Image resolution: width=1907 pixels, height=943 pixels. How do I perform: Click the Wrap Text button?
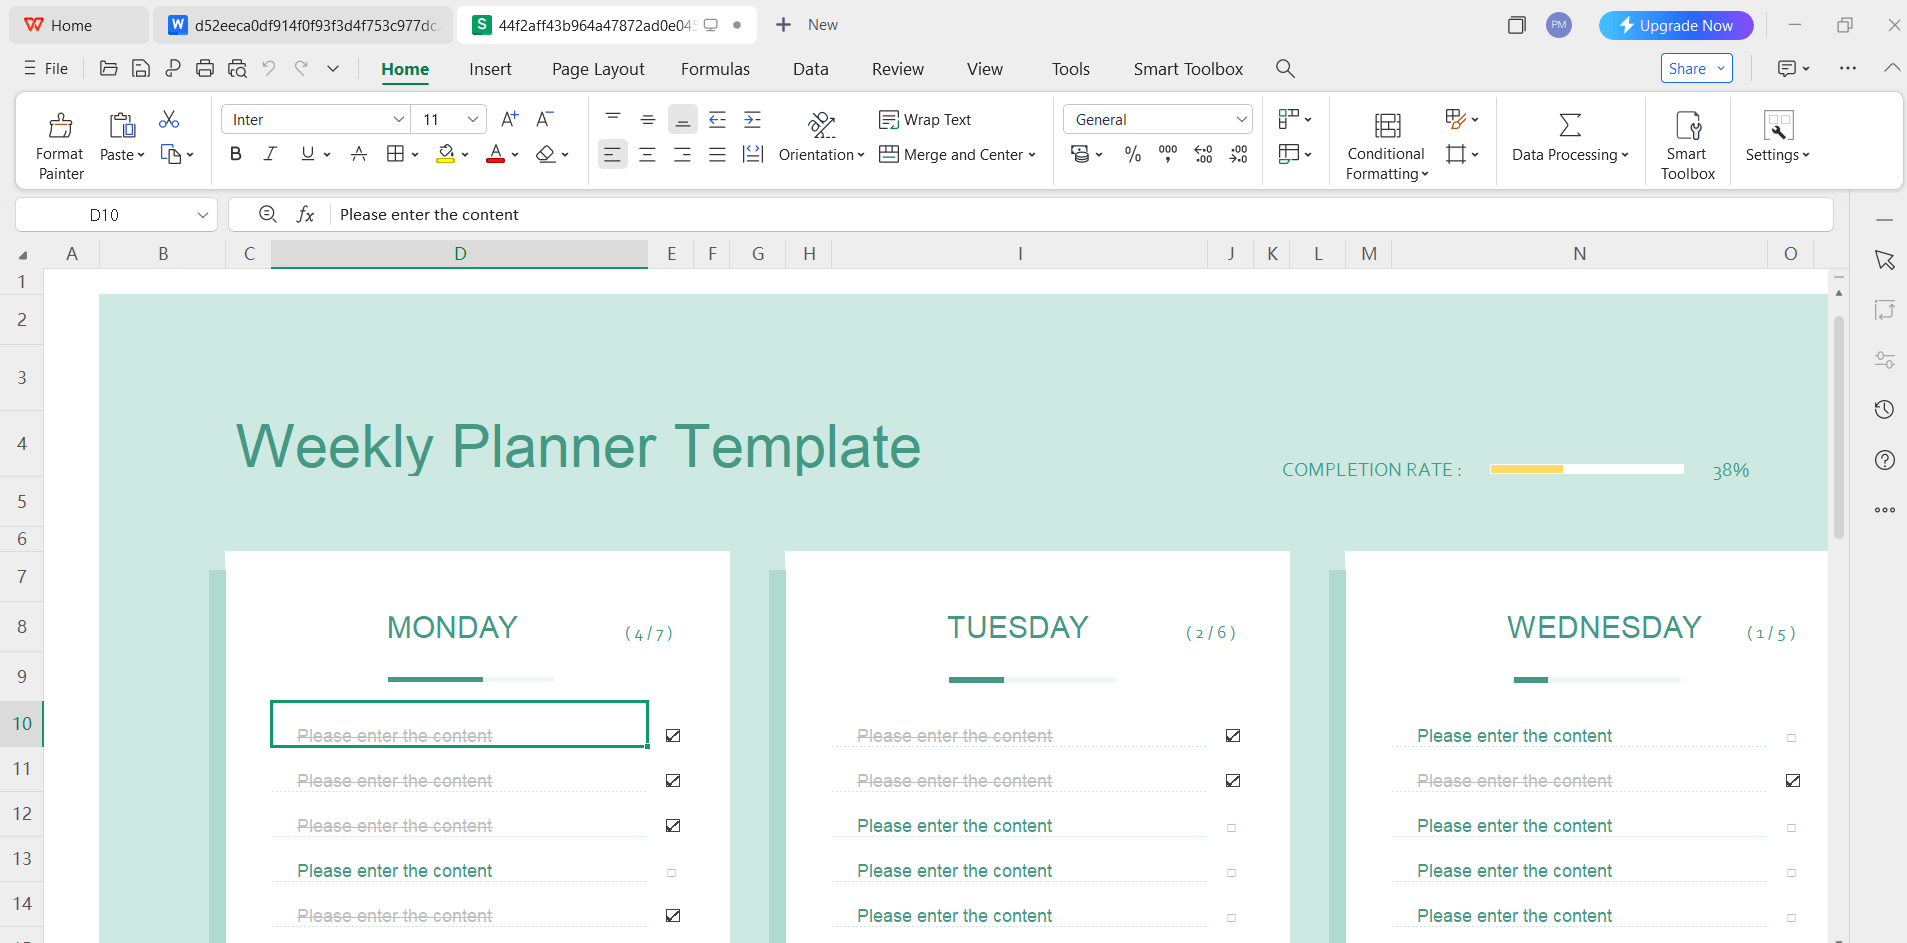tap(925, 120)
